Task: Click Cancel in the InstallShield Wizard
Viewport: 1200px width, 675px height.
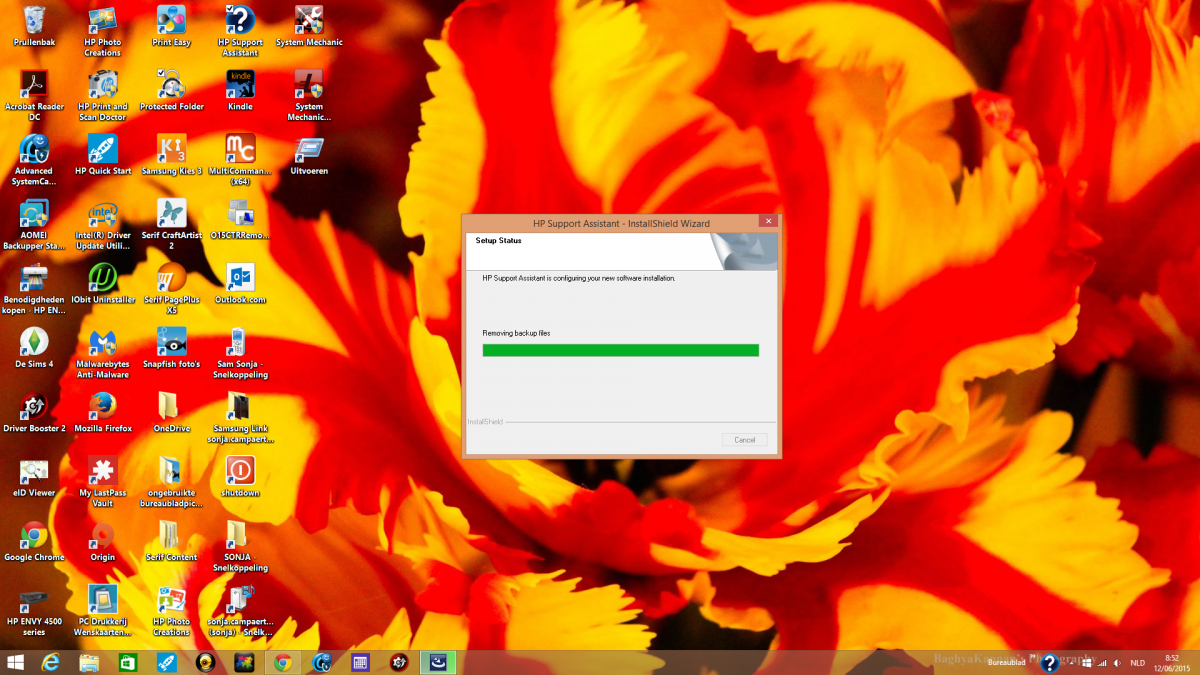Action: coord(744,440)
